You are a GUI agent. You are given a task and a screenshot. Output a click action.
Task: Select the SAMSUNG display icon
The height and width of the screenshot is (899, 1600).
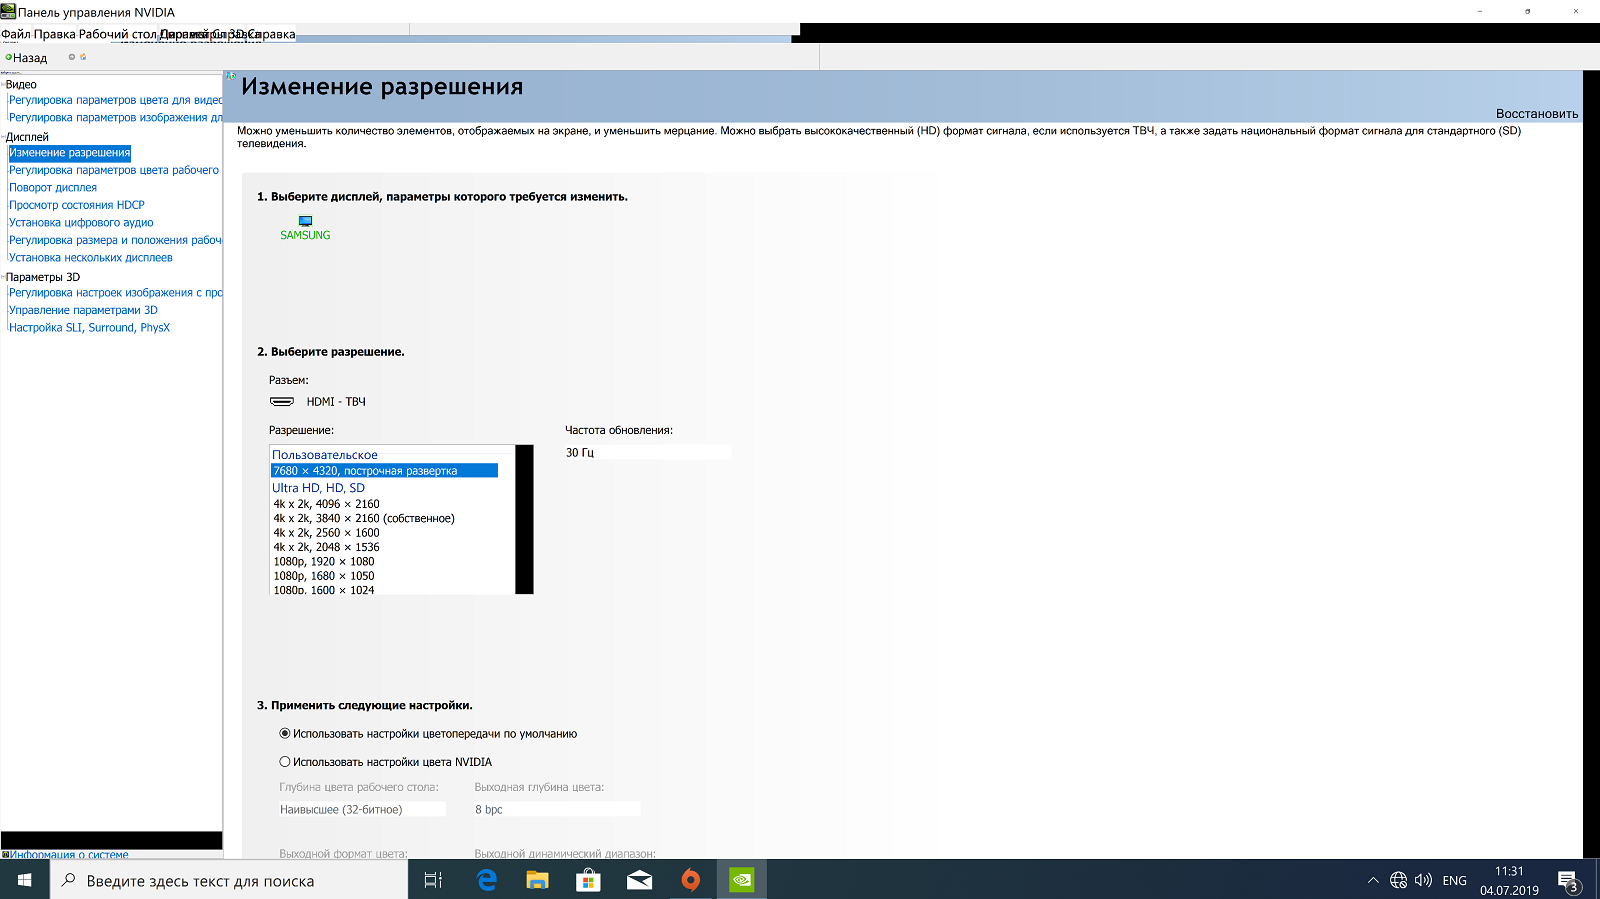pyautogui.click(x=305, y=221)
